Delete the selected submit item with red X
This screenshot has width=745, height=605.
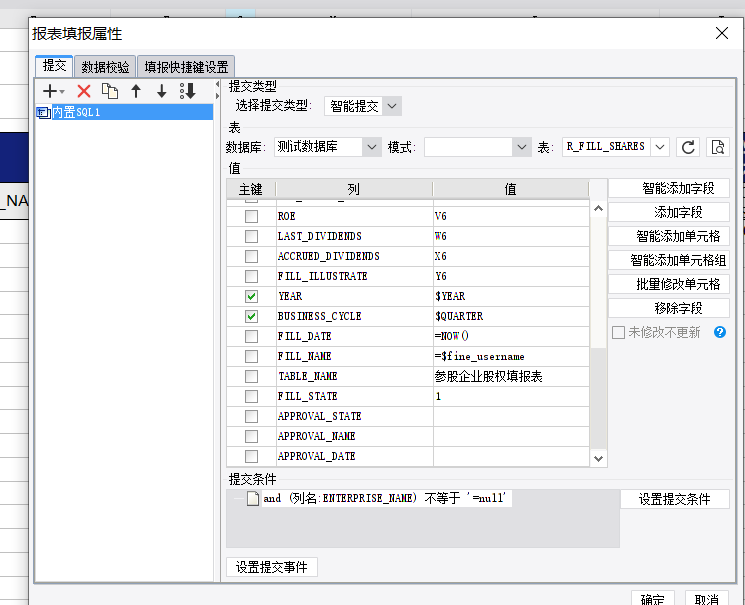pyautogui.click(x=84, y=91)
